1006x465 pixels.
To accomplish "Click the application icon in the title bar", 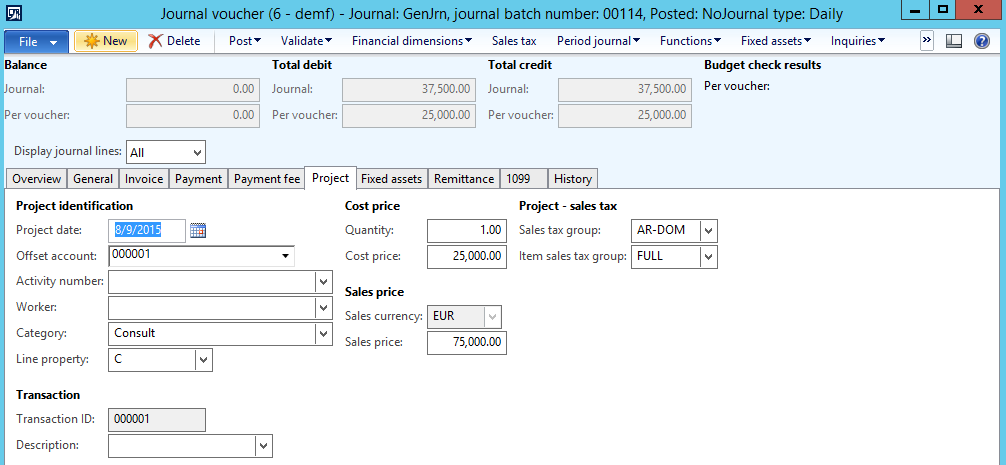I will (x=14, y=14).
